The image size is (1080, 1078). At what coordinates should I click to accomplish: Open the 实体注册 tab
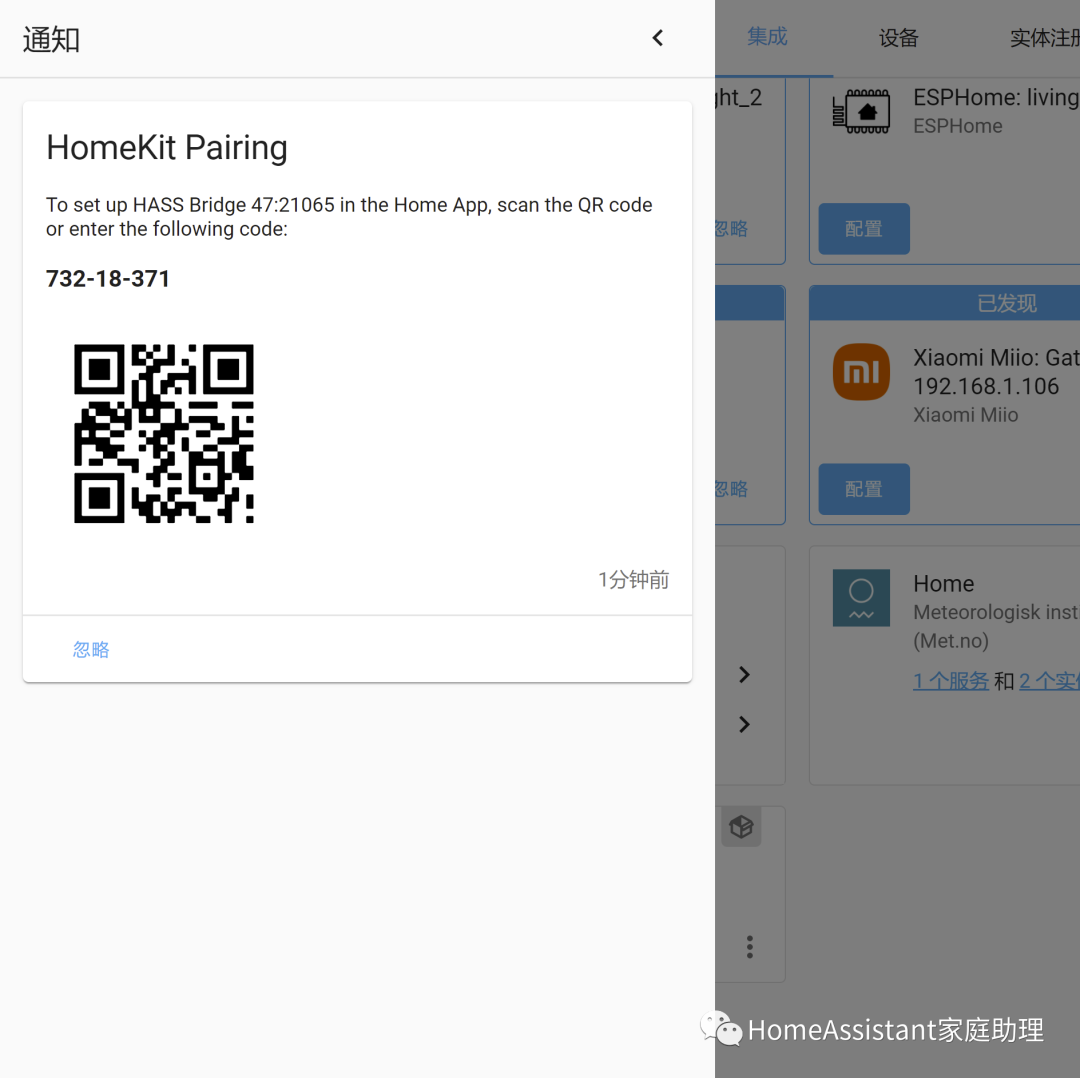coord(1044,38)
